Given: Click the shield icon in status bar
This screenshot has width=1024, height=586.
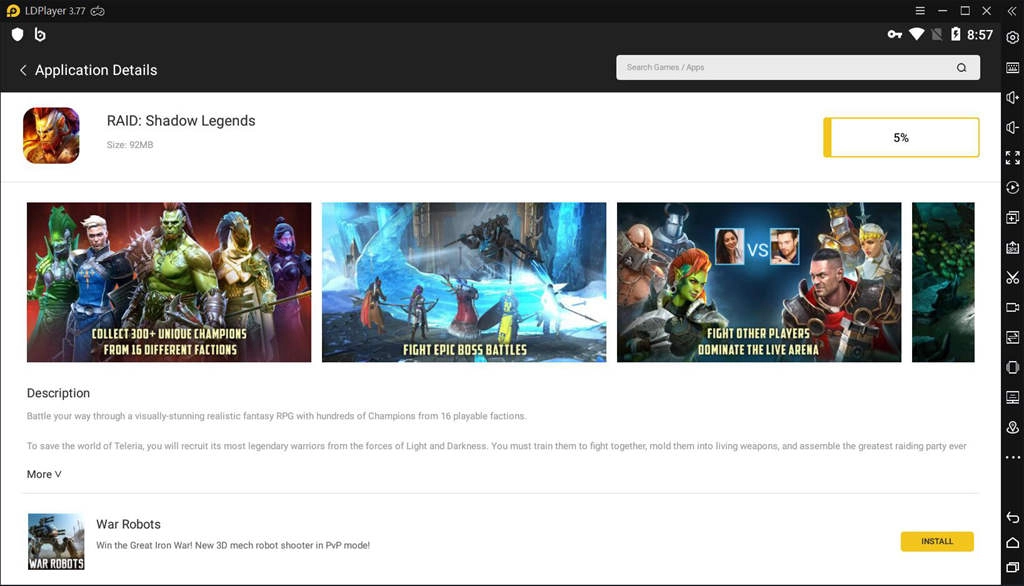Looking at the screenshot, I should (18, 35).
